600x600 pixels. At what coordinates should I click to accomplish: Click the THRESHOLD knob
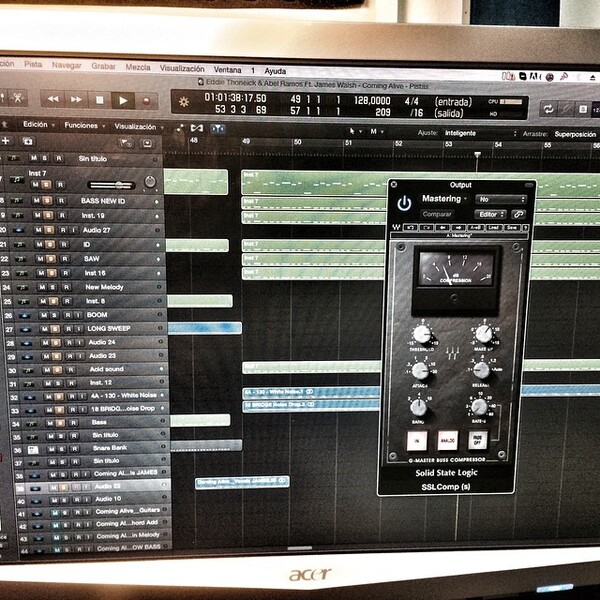[x=422, y=334]
